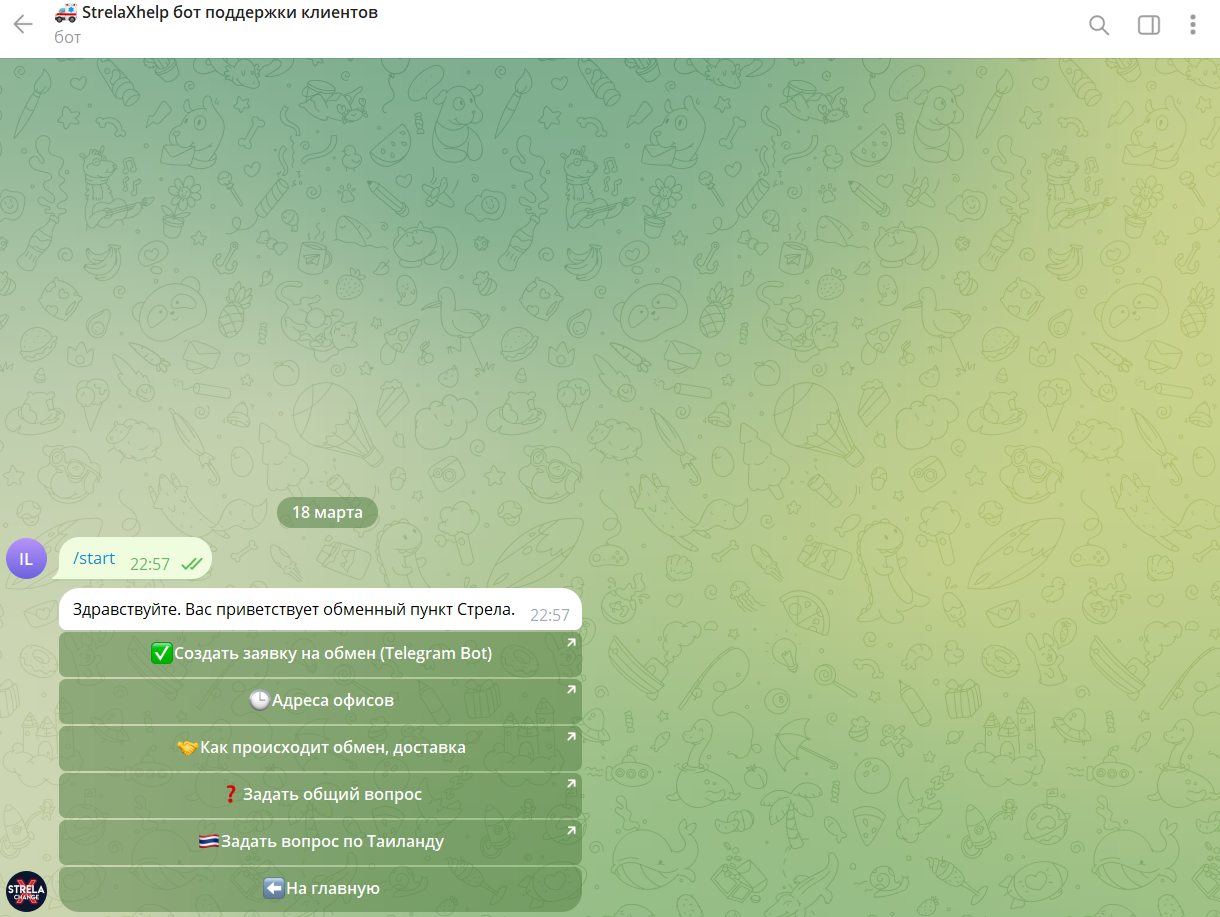Click the "18 марта" date badge
The height and width of the screenshot is (917, 1220).
tap(327, 513)
